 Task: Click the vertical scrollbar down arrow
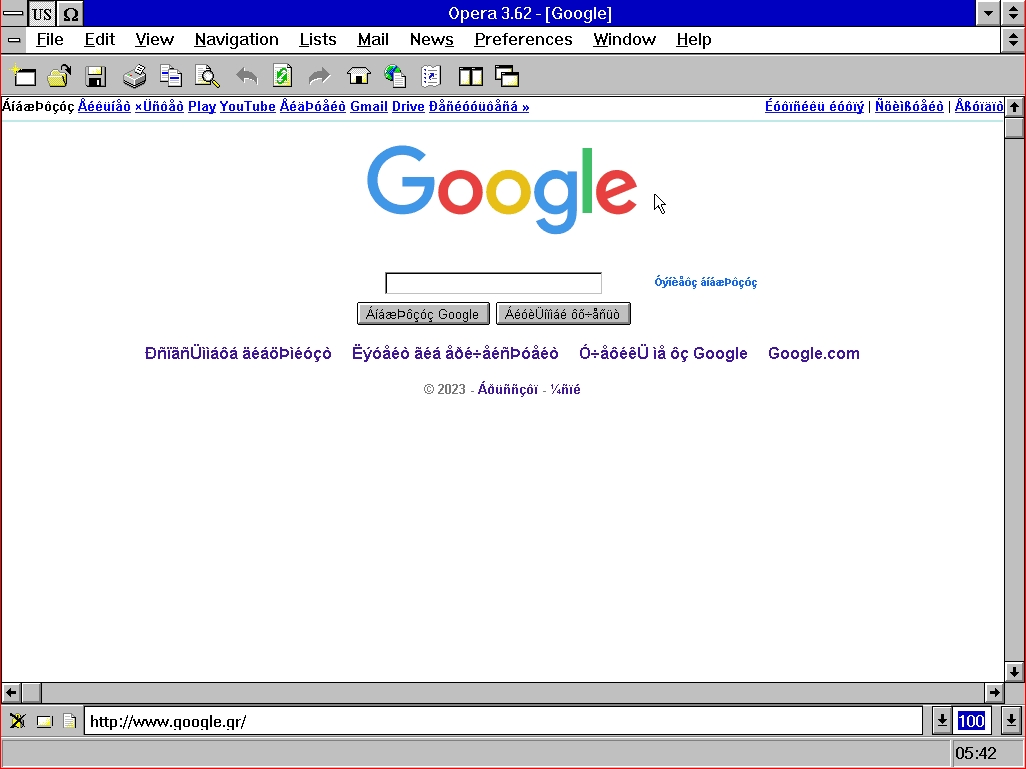1014,672
